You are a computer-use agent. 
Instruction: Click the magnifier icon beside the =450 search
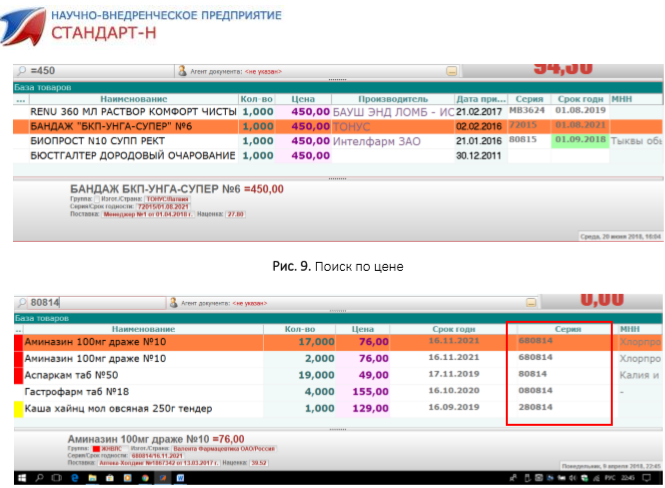coord(22,70)
